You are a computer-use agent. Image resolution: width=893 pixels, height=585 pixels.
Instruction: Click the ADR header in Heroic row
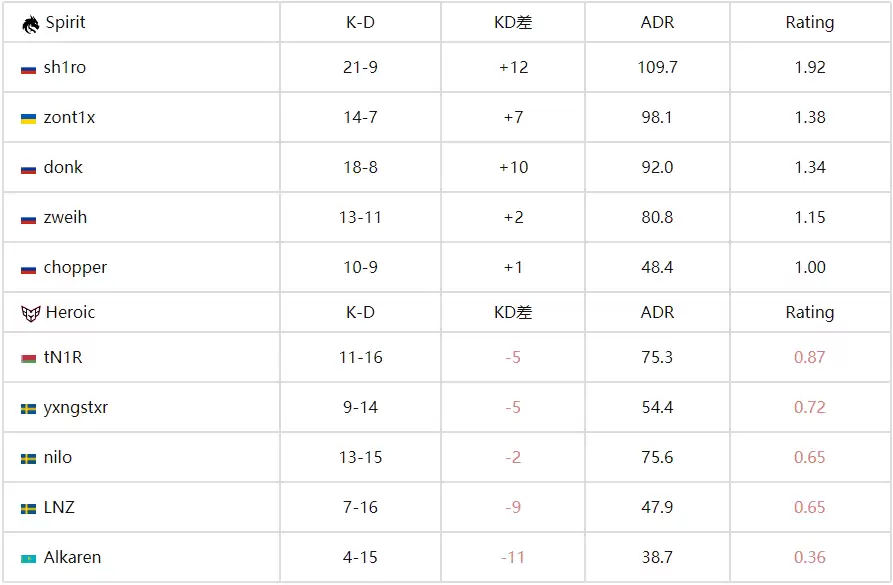pos(657,313)
